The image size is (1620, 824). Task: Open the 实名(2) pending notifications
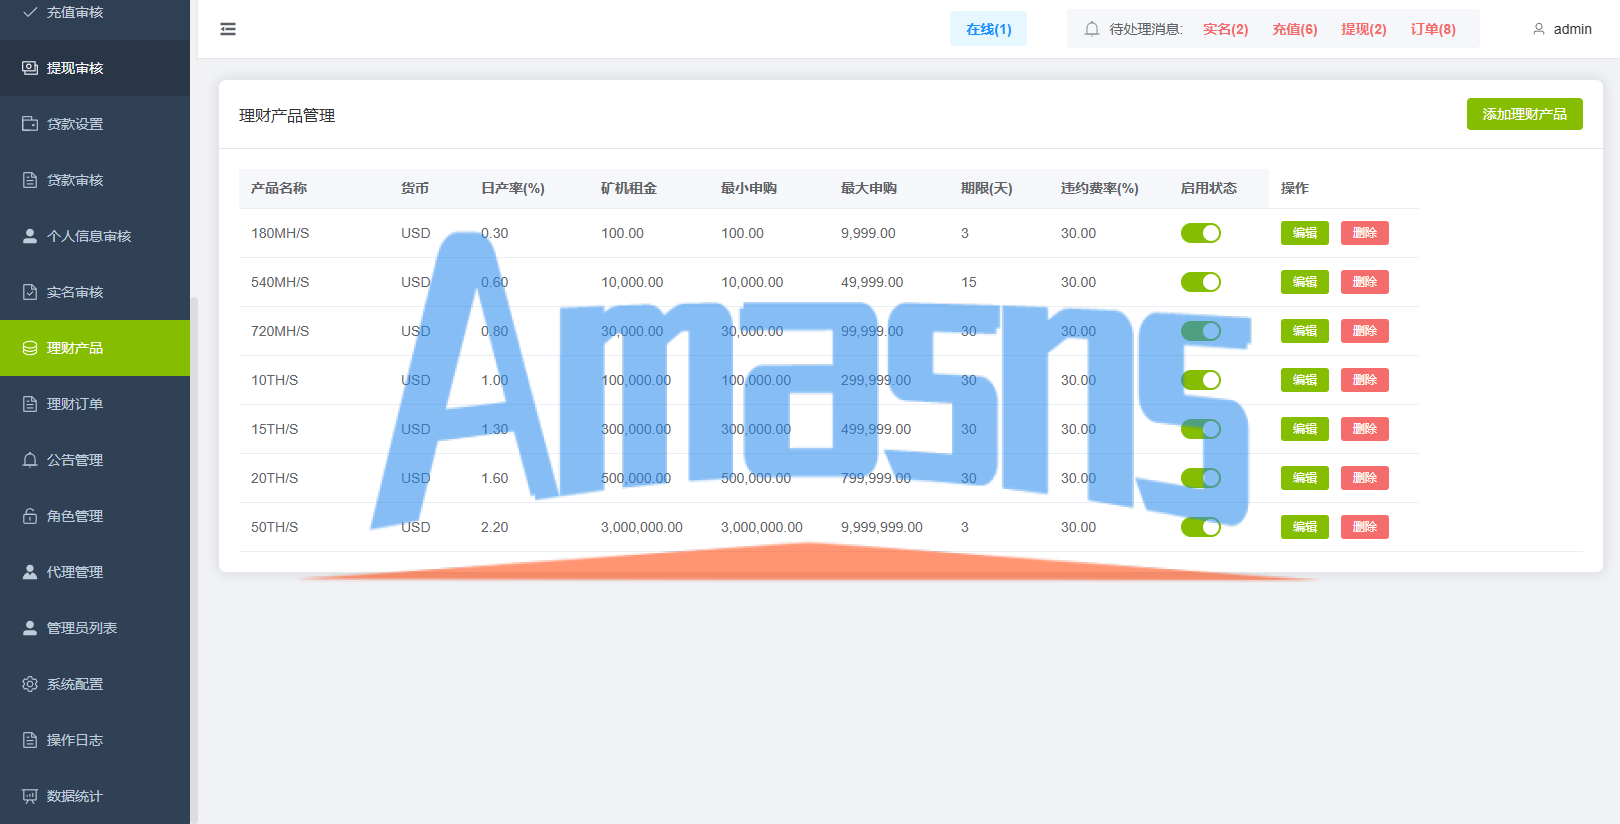(x=1225, y=29)
